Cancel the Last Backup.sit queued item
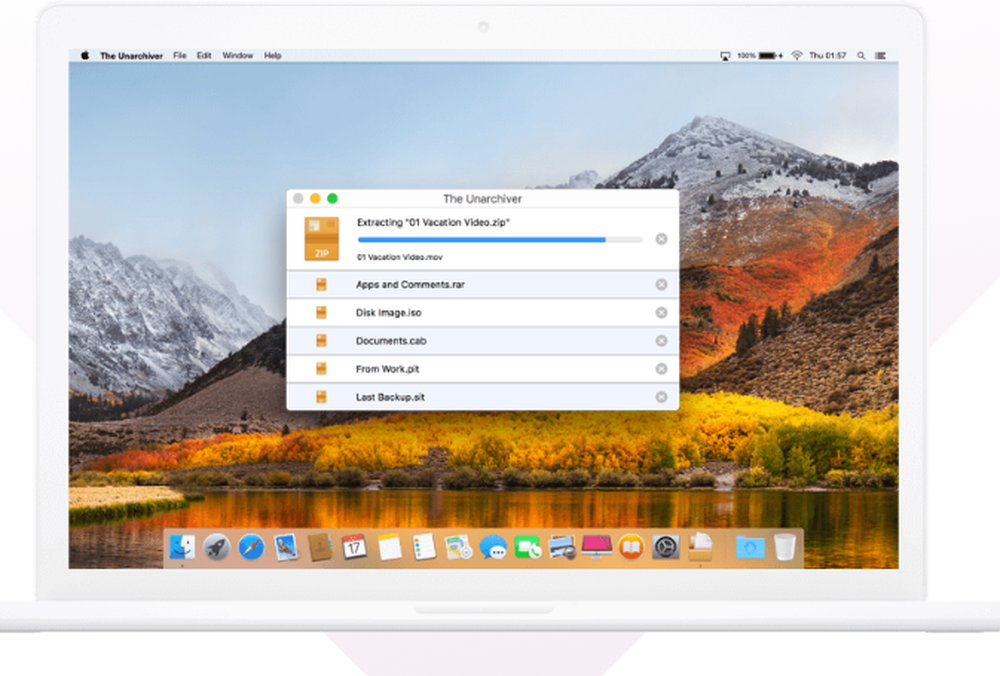Image resolution: width=1000 pixels, height=676 pixels. tap(661, 397)
